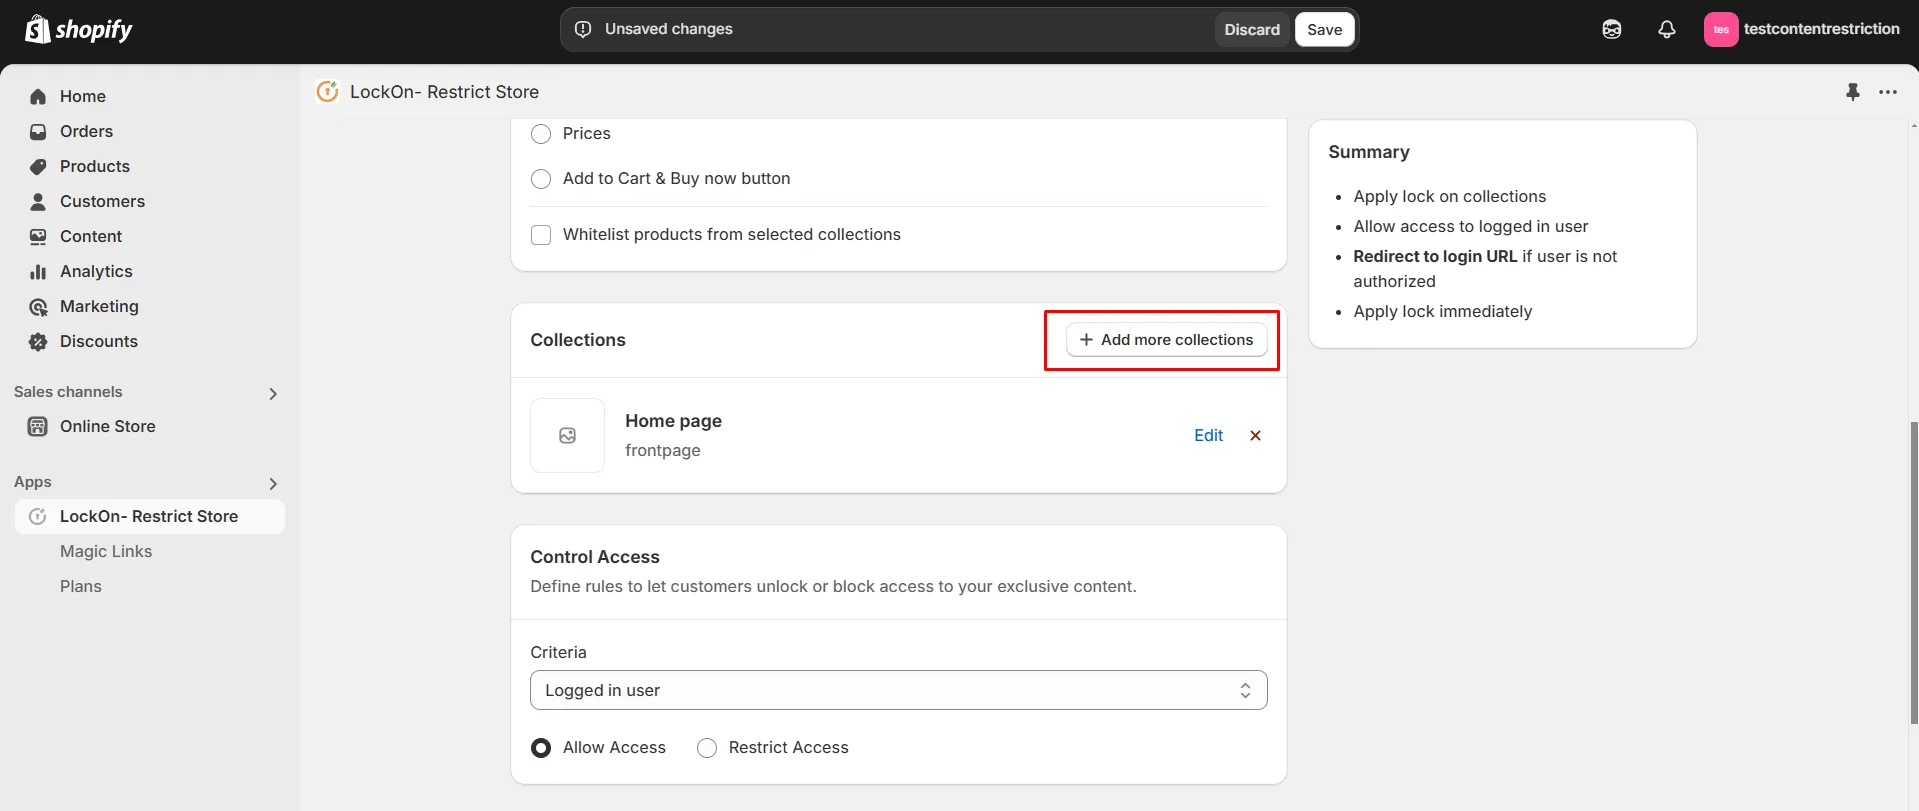Expand the Apps section
The height and width of the screenshot is (811, 1919).
(273, 483)
